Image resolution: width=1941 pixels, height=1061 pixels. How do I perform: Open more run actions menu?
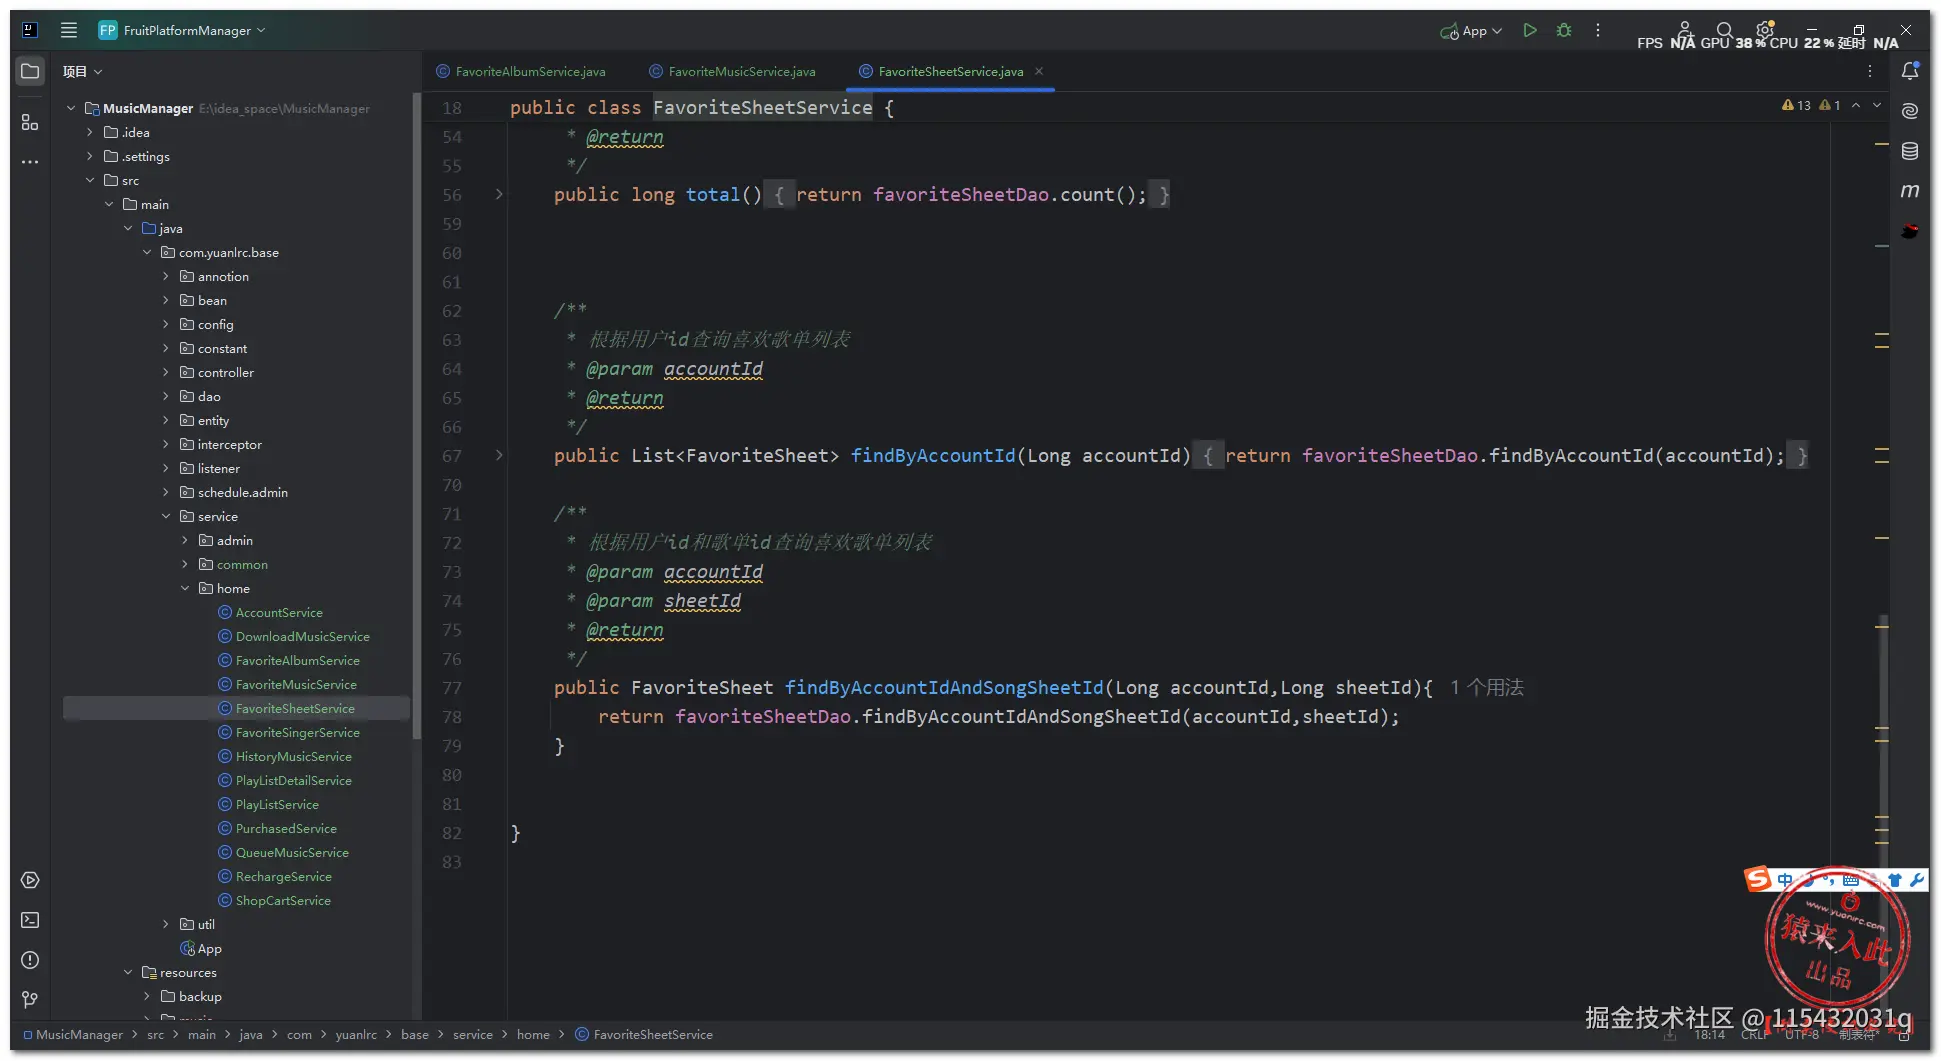(x=1598, y=30)
